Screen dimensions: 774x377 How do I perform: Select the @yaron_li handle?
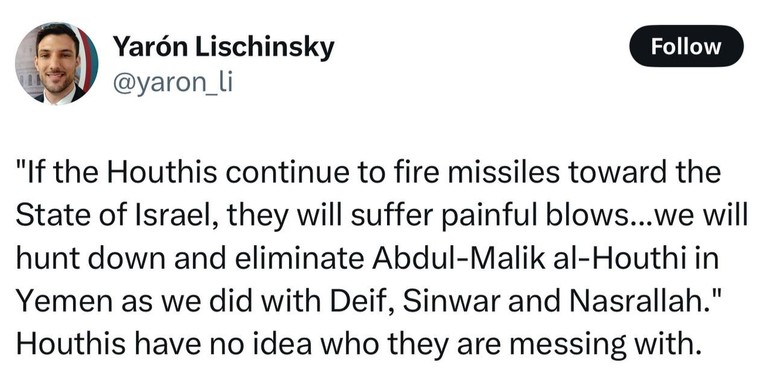173,84
